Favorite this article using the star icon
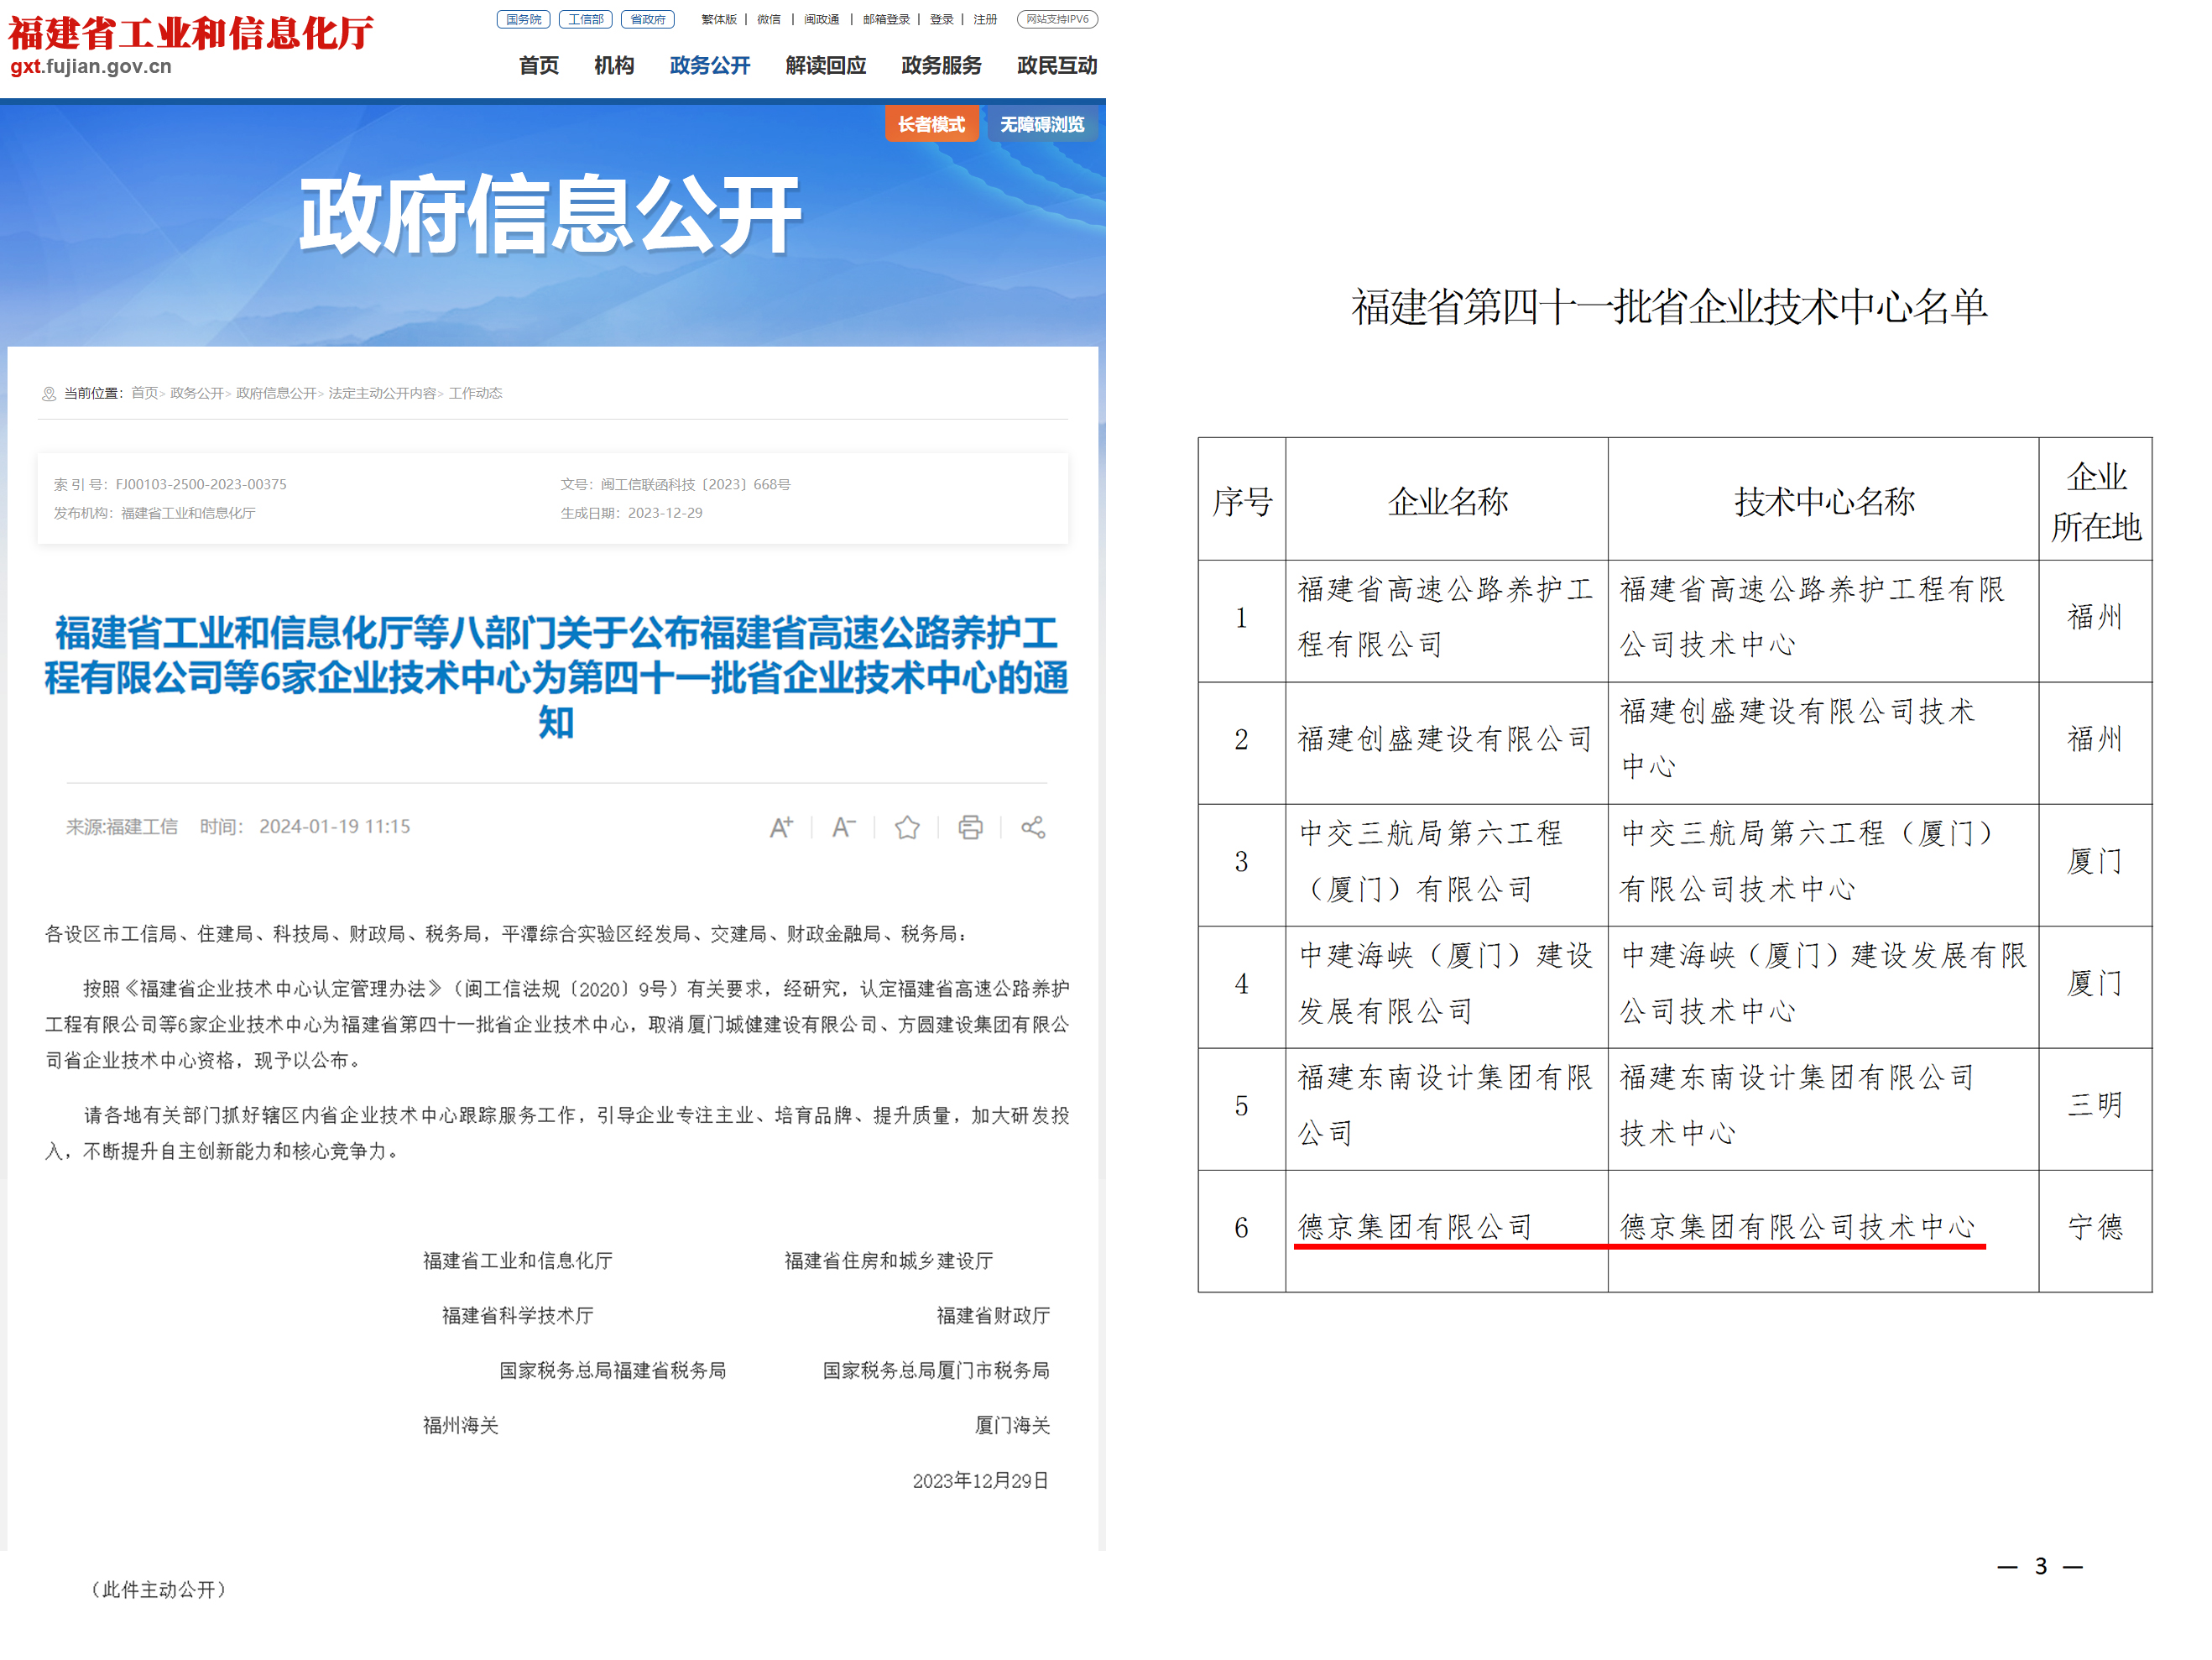Image resolution: width=2212 pixels, height=1660 pixels. (906, 828)
